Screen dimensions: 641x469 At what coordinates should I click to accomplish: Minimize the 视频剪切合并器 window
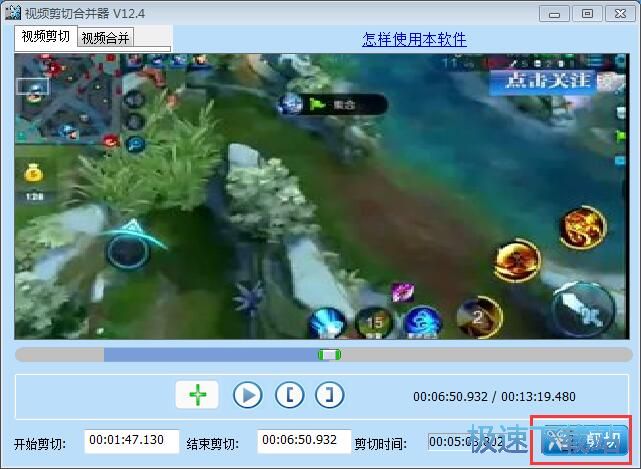tap(554, 14)
